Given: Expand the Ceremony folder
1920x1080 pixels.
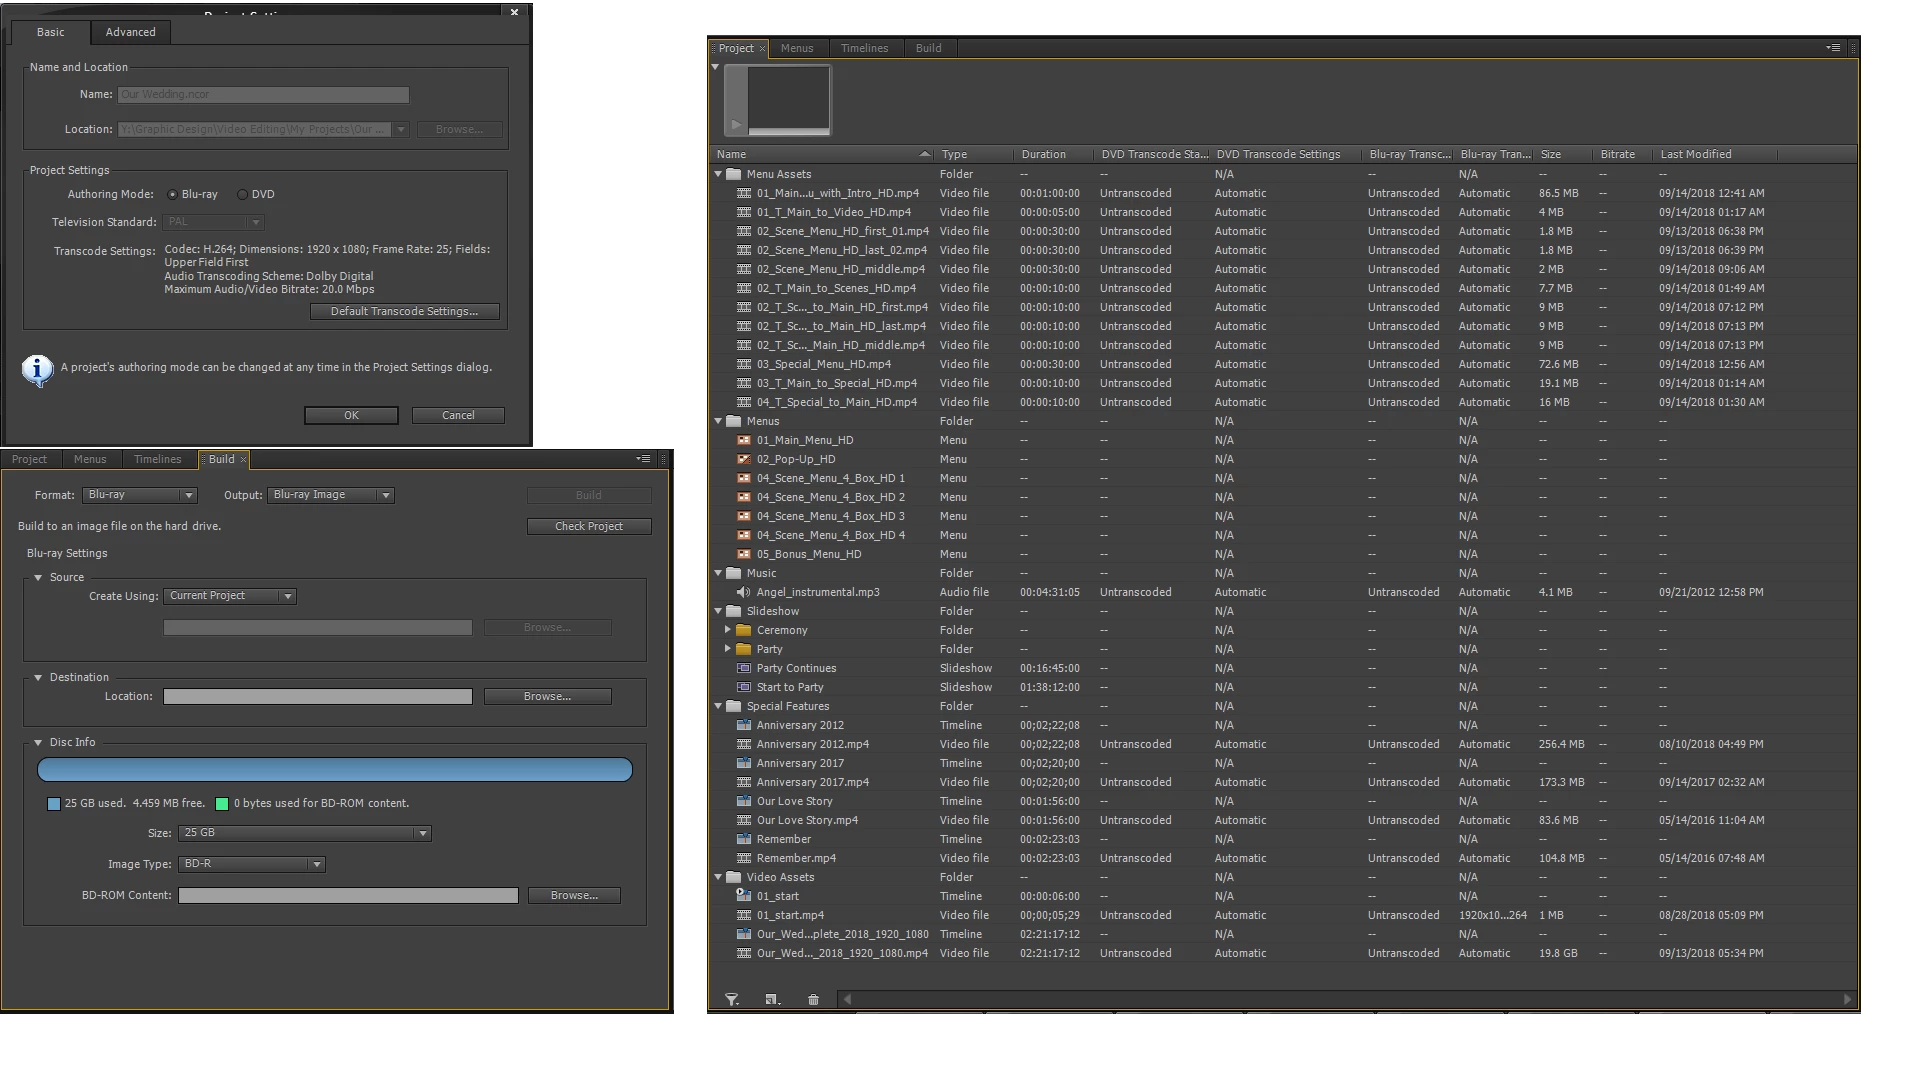Looking at the screenshot, I should 727,630.
